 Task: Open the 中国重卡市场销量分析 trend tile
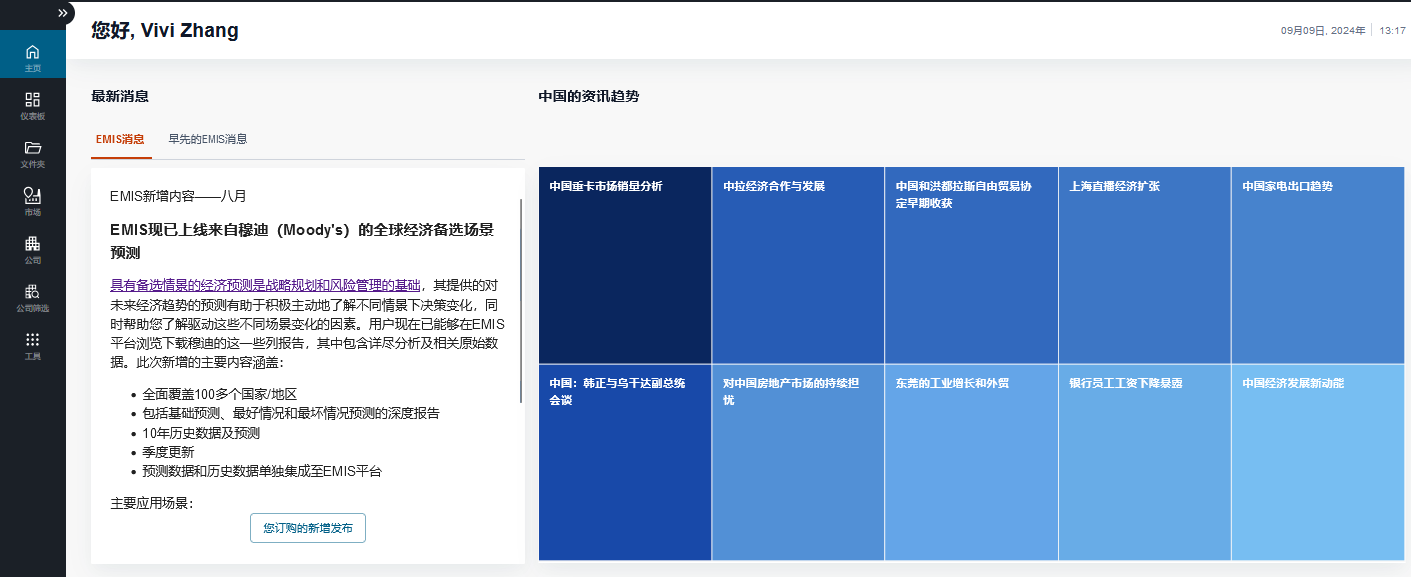click(x=624, y=265)
